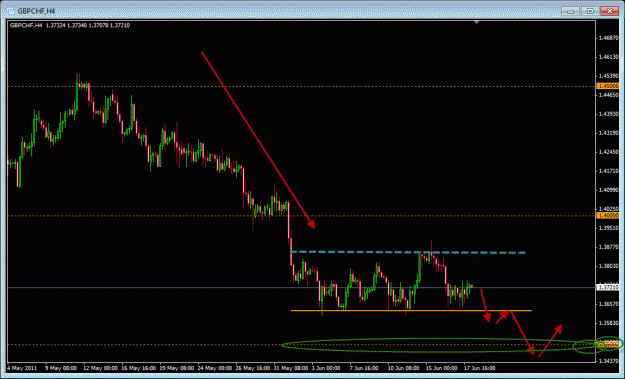Select the dashed blue resistance line
This screenshot has width=625, height=379.
click(408, 252)
